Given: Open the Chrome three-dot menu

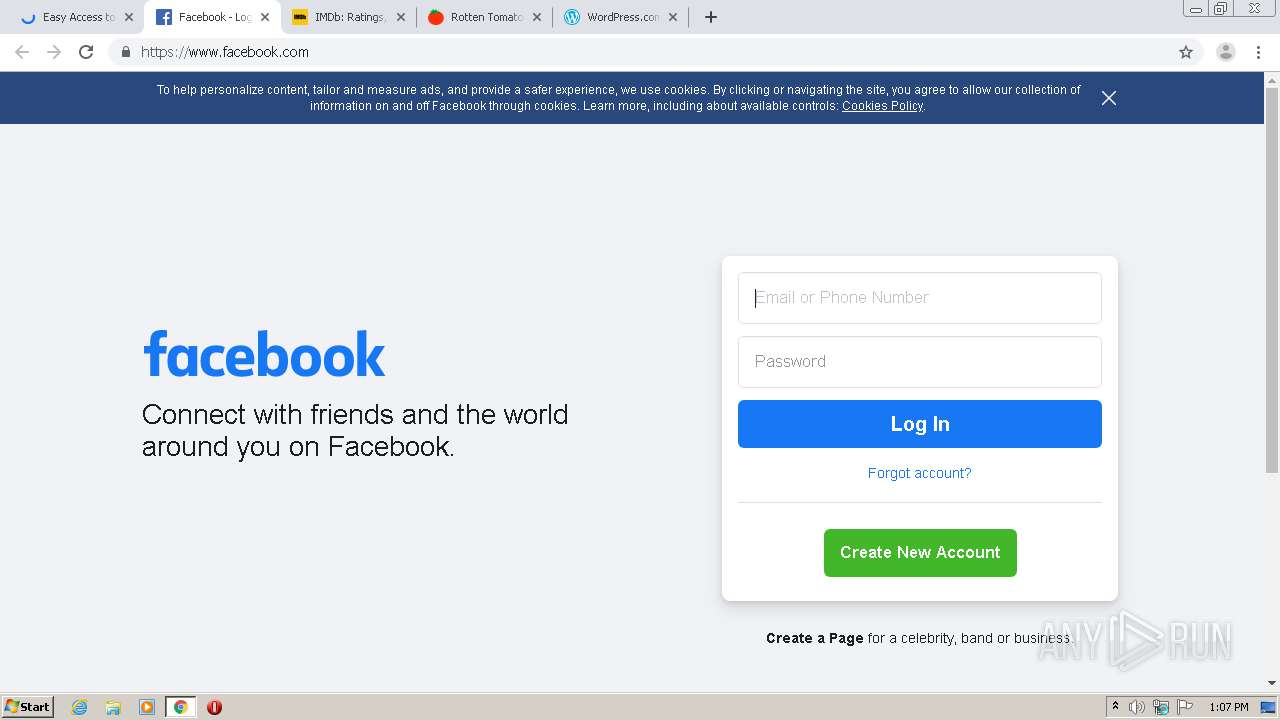Looking at the screenshot, I should [1258, 52].
